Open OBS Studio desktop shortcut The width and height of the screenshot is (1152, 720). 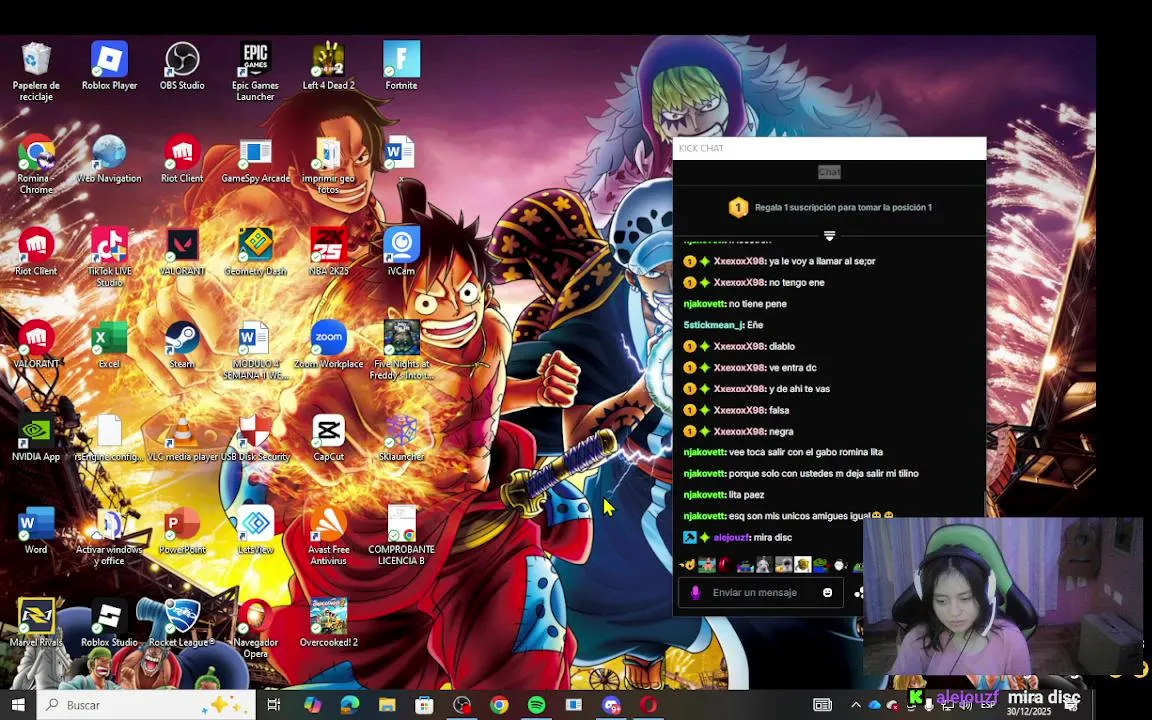coord(182,66)
